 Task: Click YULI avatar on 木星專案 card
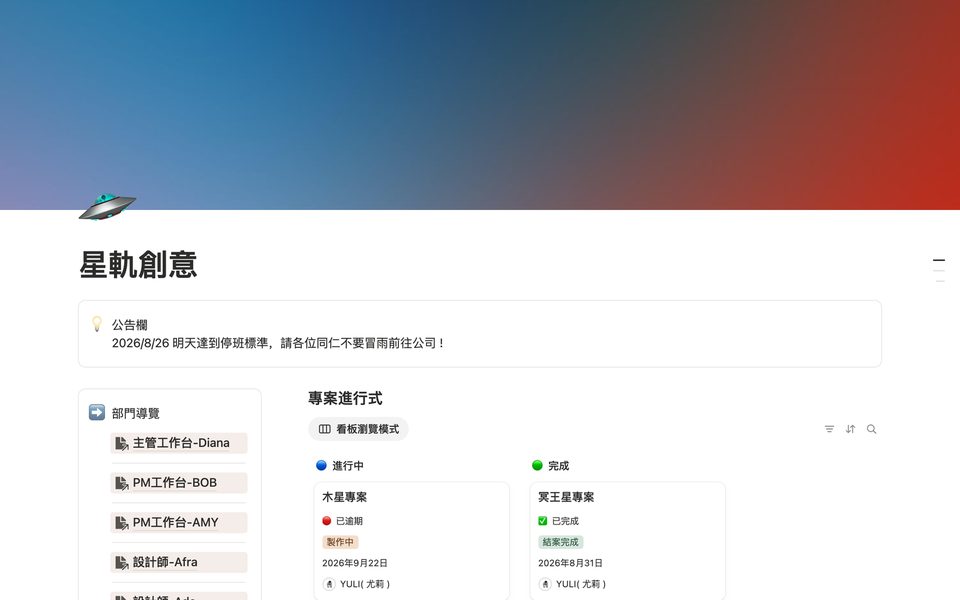pos(329,584)
